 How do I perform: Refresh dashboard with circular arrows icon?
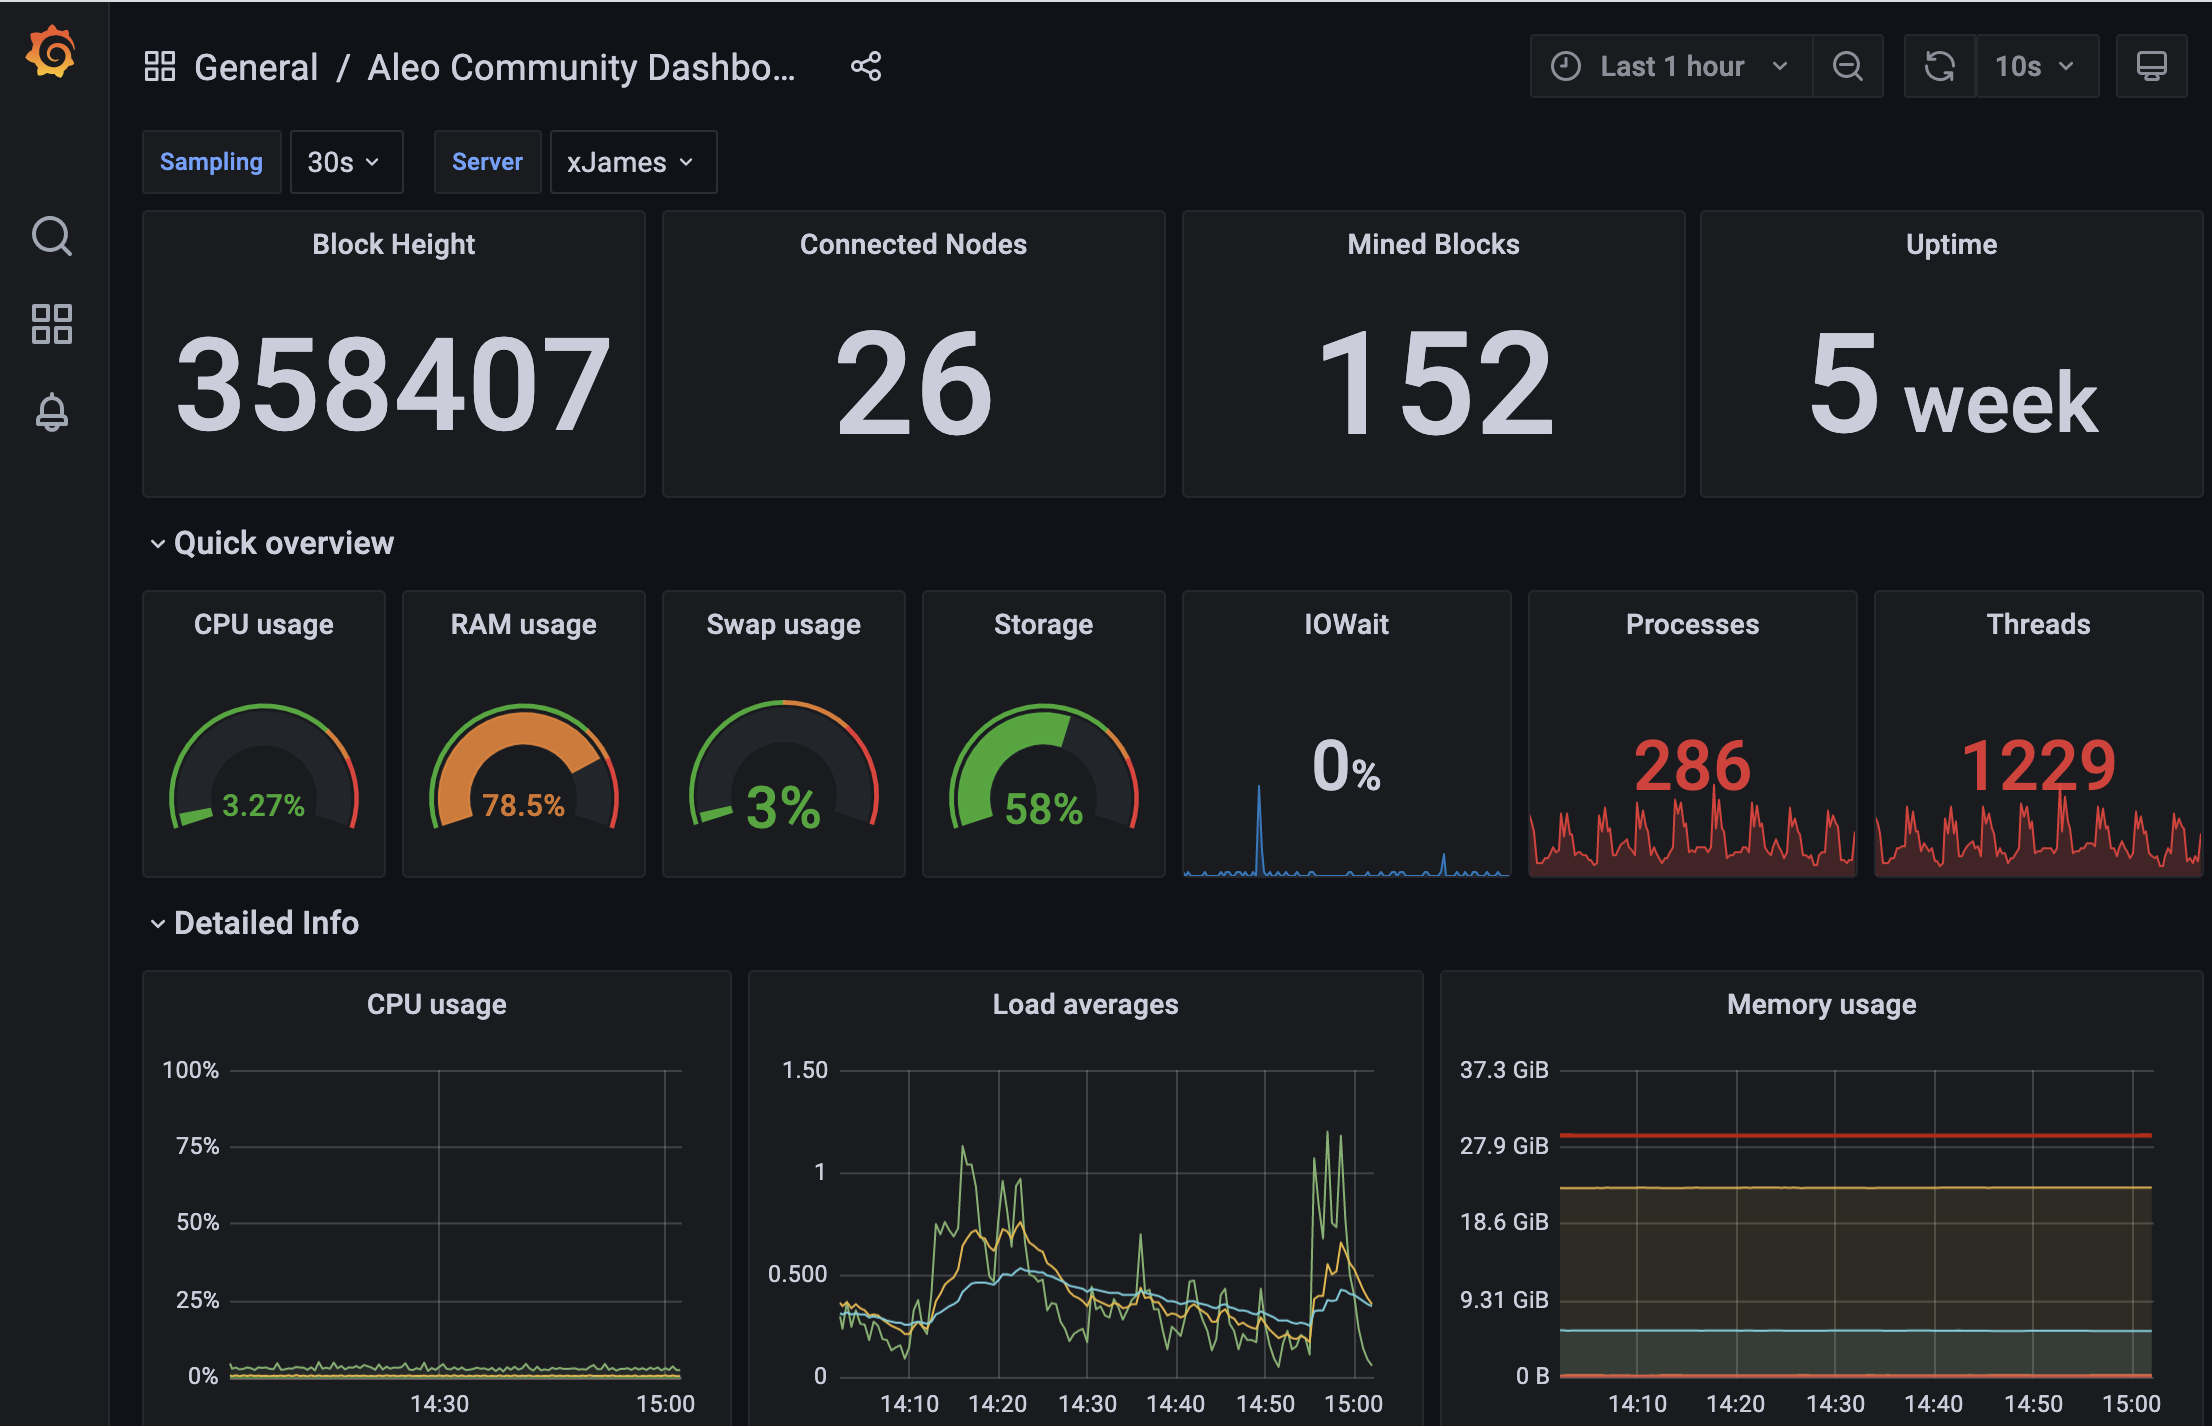pos(1939,67)
